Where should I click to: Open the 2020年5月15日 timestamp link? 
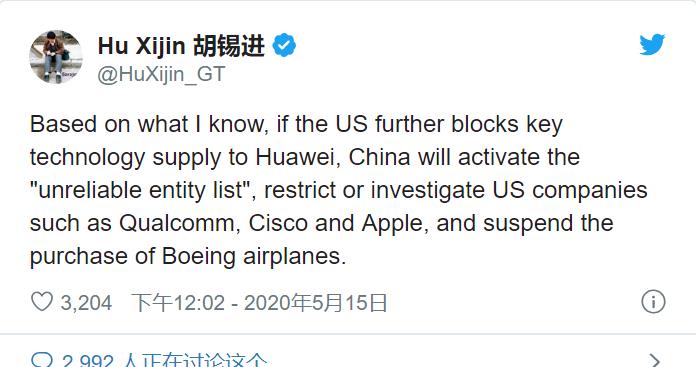[316, 303]
